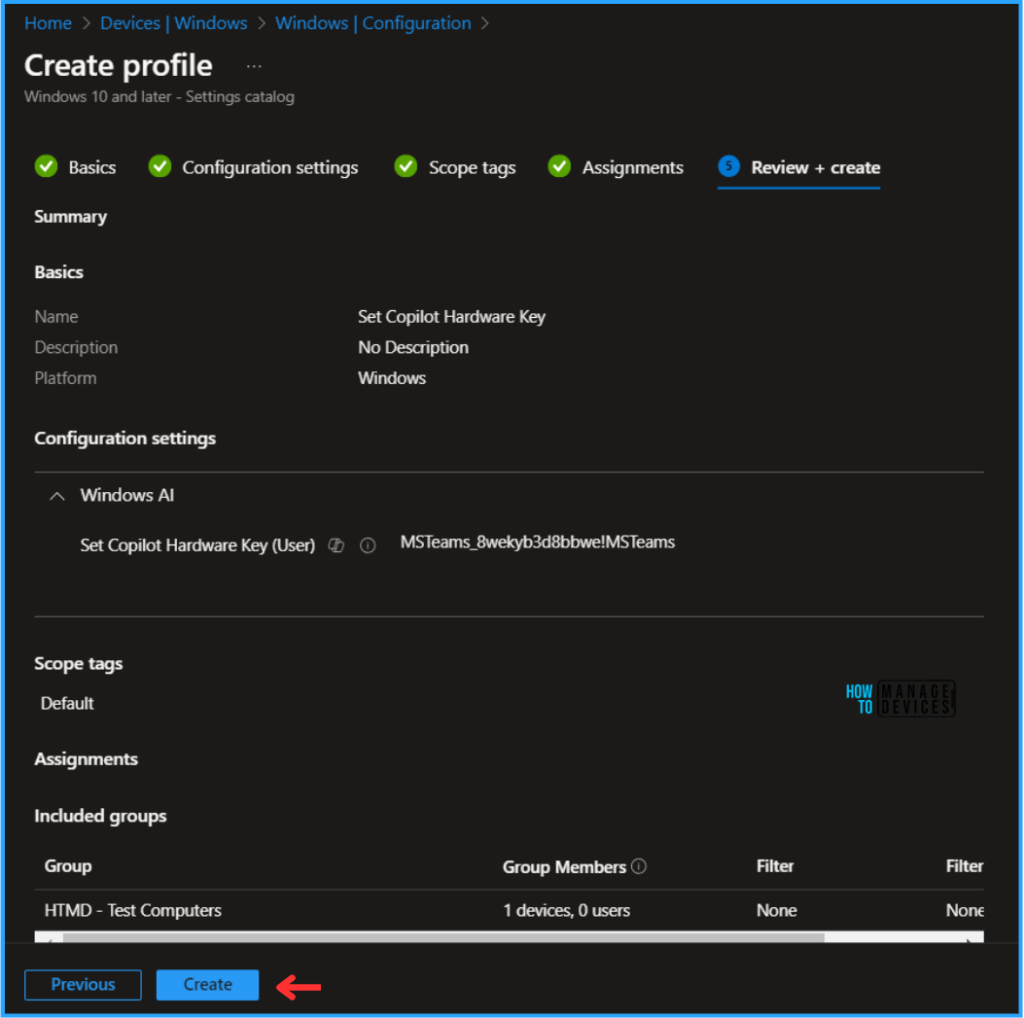Image resolution: width=1024 pixels, height=1018 pixels.
Task: Click the green check icon beside Basics
Action: 46,167
